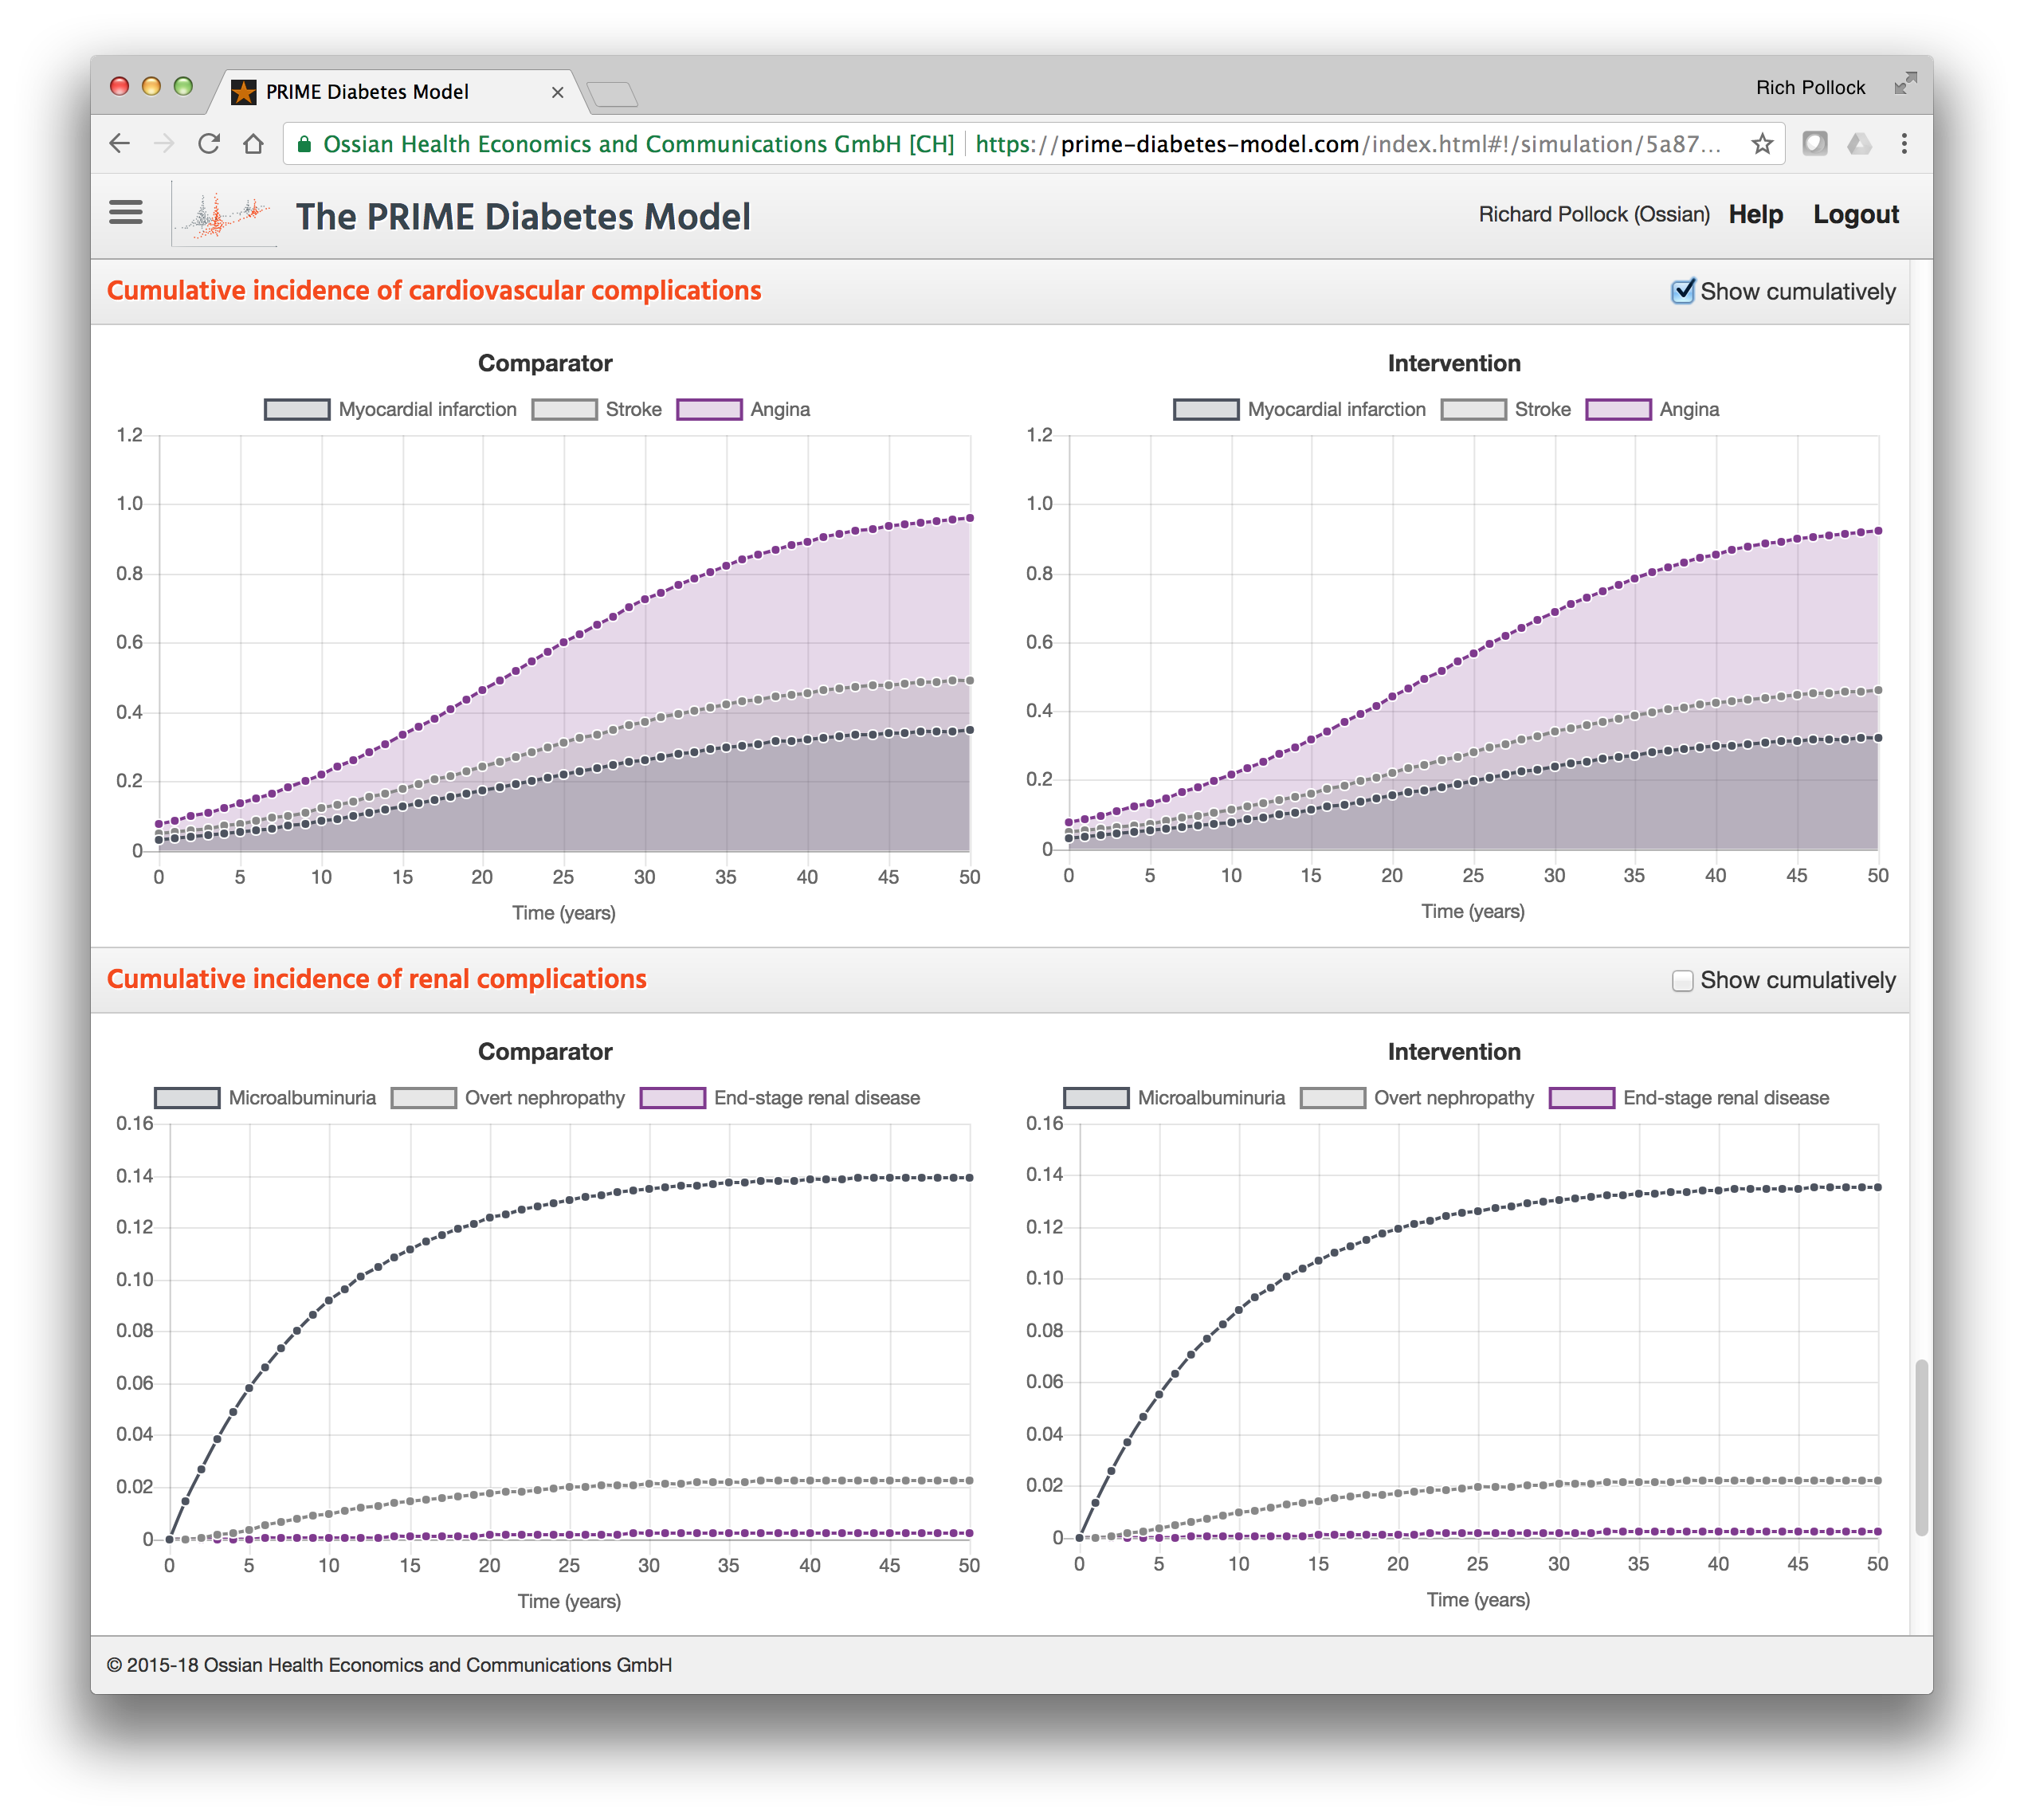Bookmark page with the star icon

point(1762,144)
